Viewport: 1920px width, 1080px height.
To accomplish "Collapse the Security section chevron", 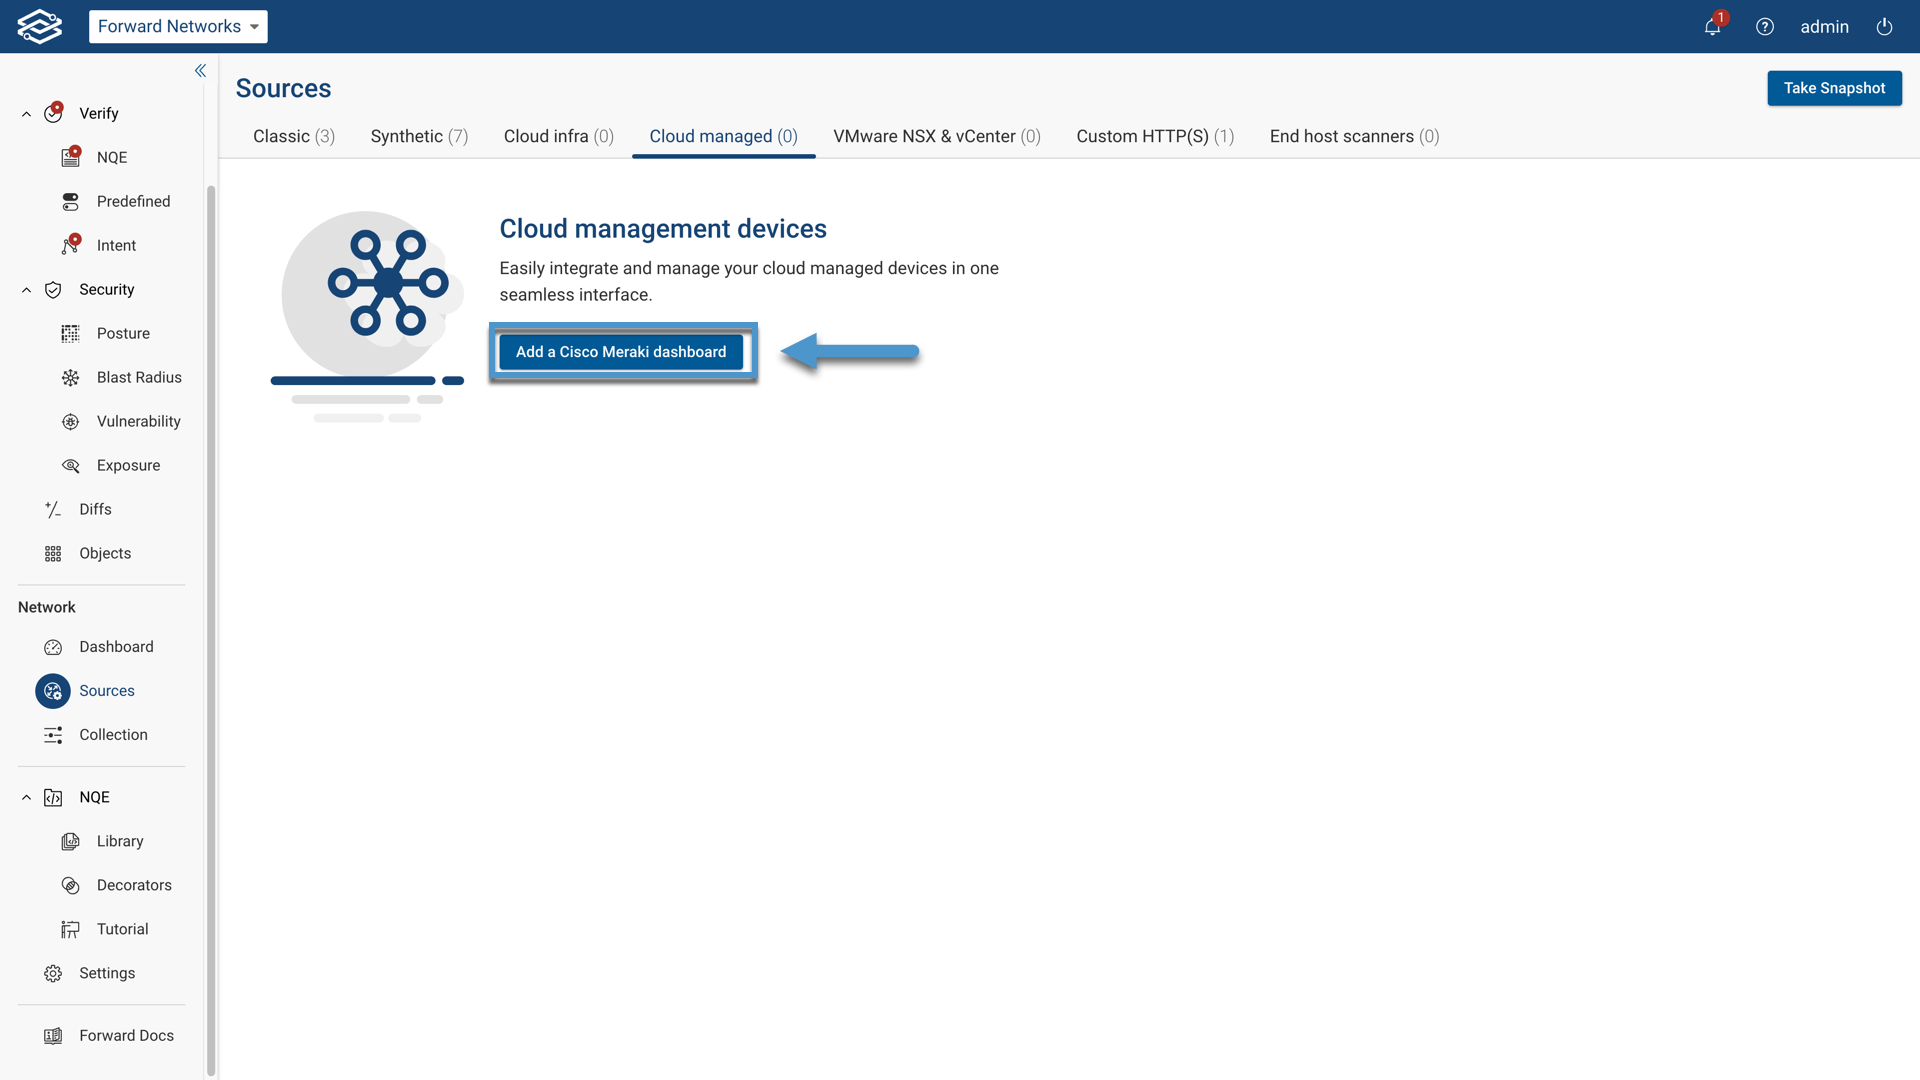I will (26, 290).
